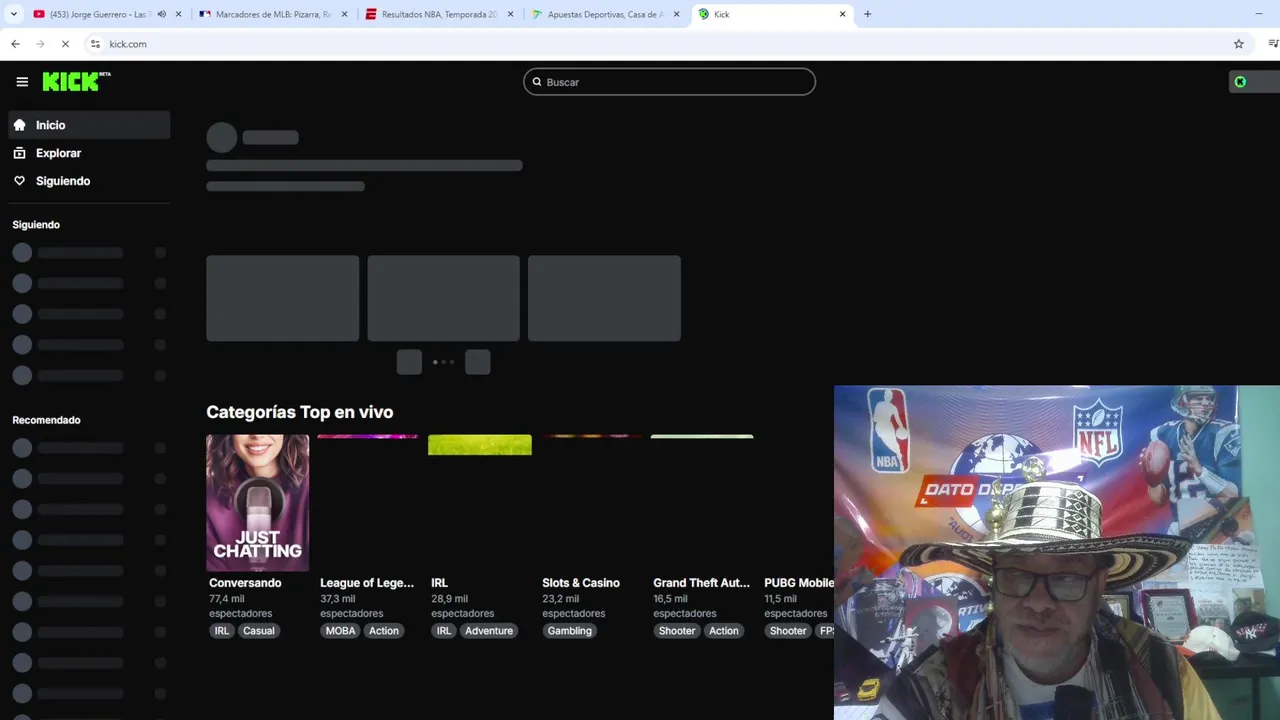Click the Action tag under League of Legends
Viewport: 1280px width, 720px height.
(384, 631)
